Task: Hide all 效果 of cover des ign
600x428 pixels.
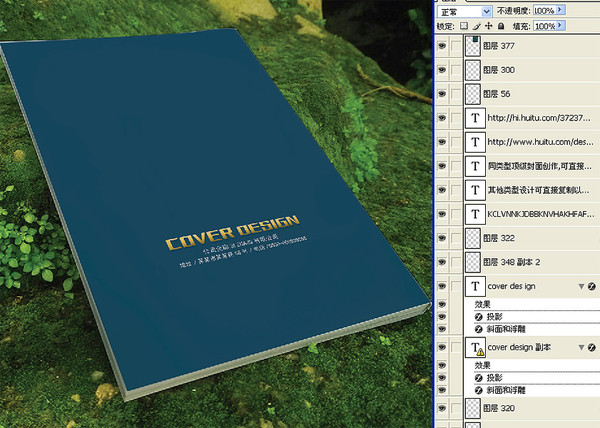Action: click(x=442, y=304)
